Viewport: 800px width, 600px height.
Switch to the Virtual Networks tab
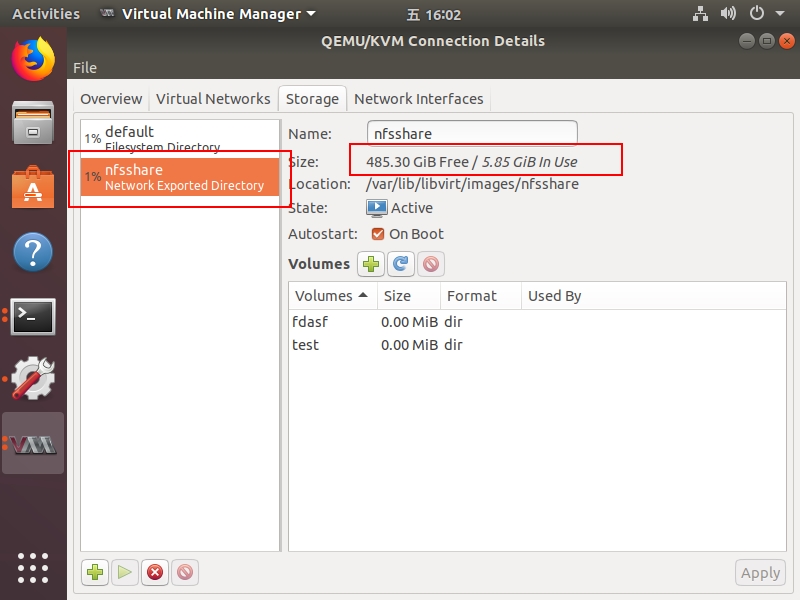[213, 99]
